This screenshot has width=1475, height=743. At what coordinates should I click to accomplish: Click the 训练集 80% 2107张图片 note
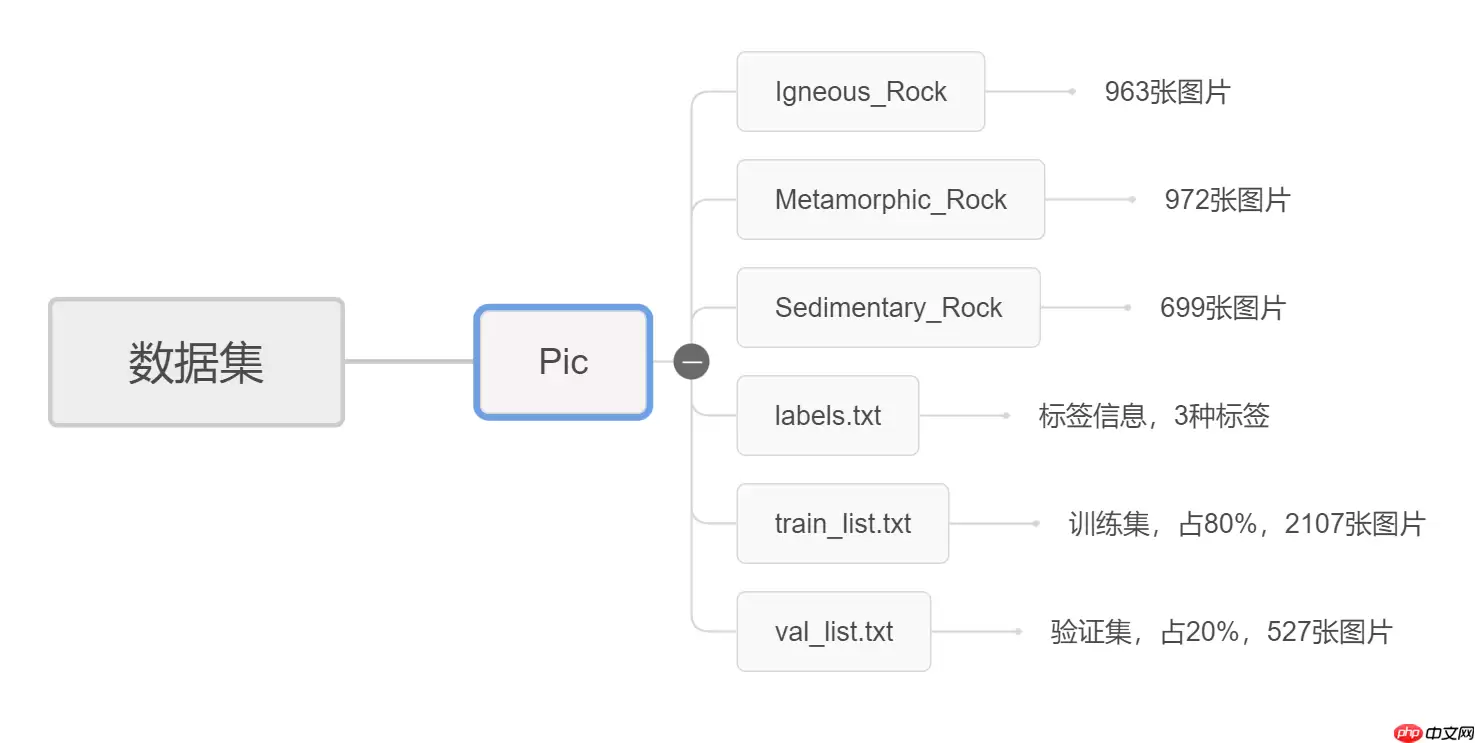[1246, 524]
